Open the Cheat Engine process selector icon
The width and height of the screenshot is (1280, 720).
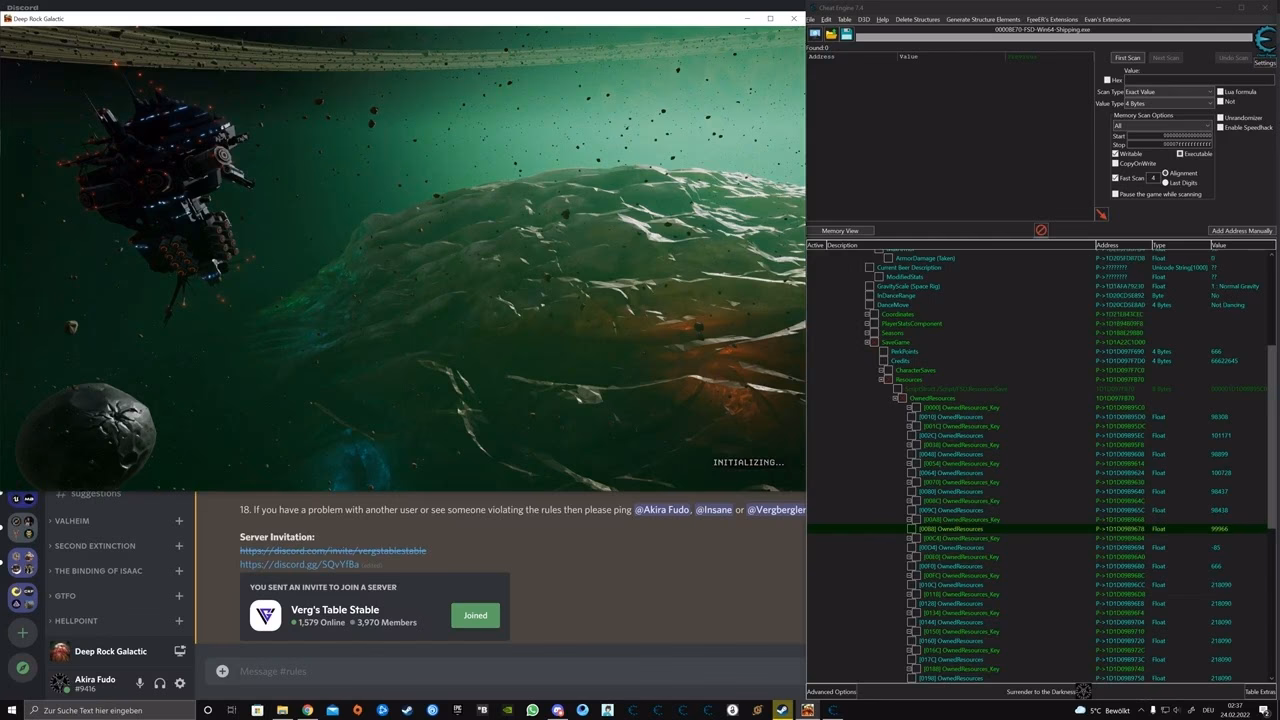coord(815,34)
